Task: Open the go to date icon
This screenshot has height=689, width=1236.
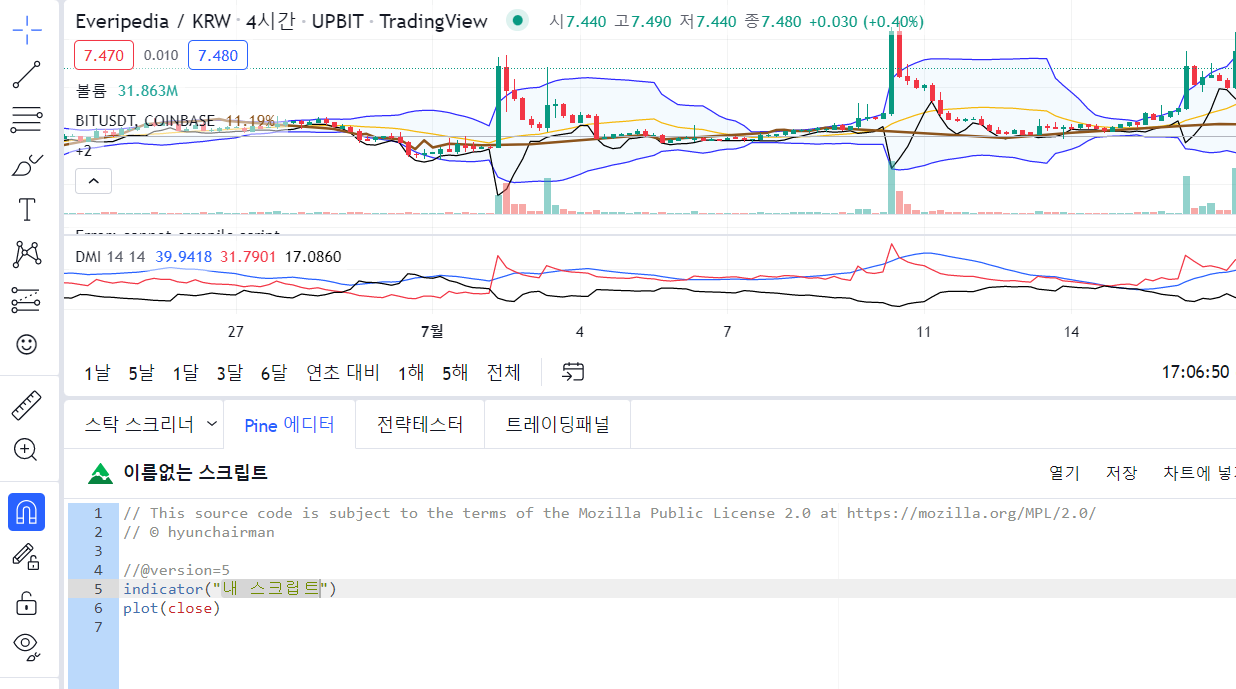Action: pos(573,372)
